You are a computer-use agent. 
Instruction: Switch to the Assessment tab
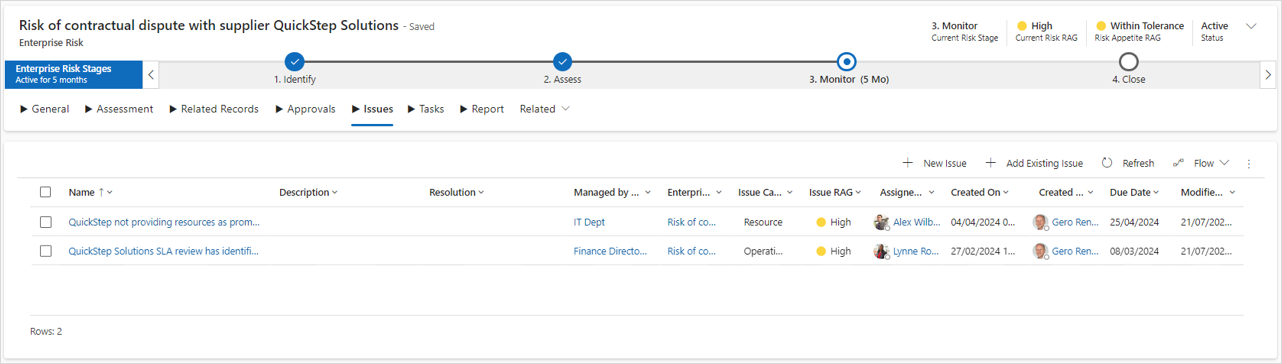click(119, 109)
